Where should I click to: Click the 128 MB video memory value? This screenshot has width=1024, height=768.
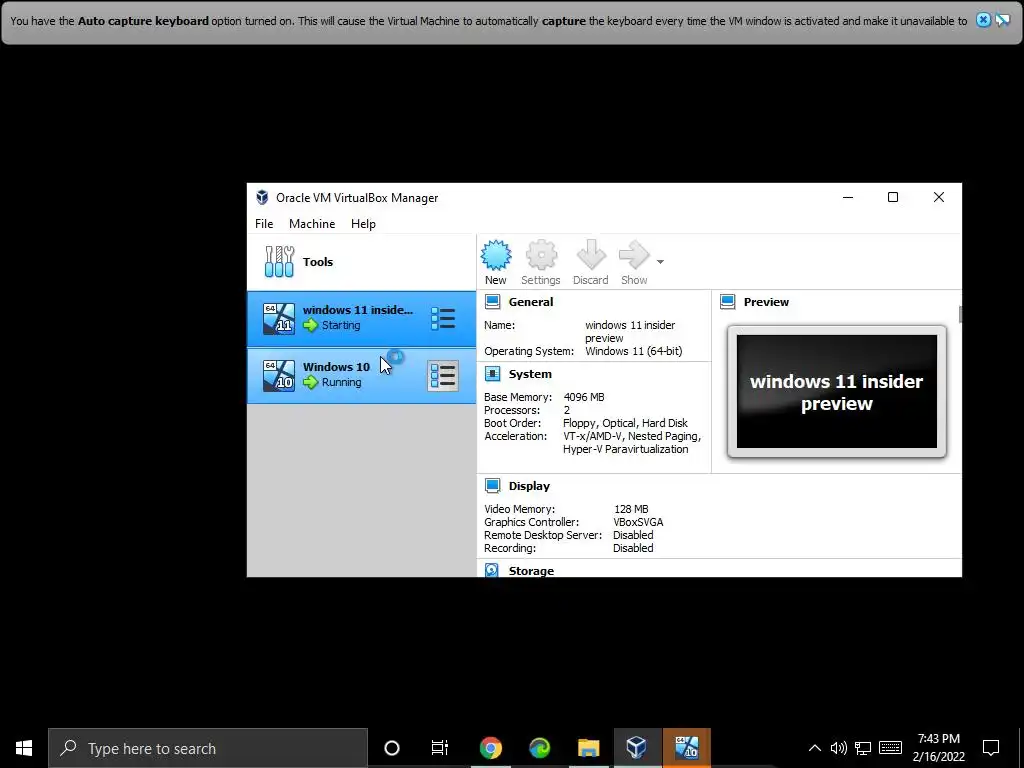(631, 509)
